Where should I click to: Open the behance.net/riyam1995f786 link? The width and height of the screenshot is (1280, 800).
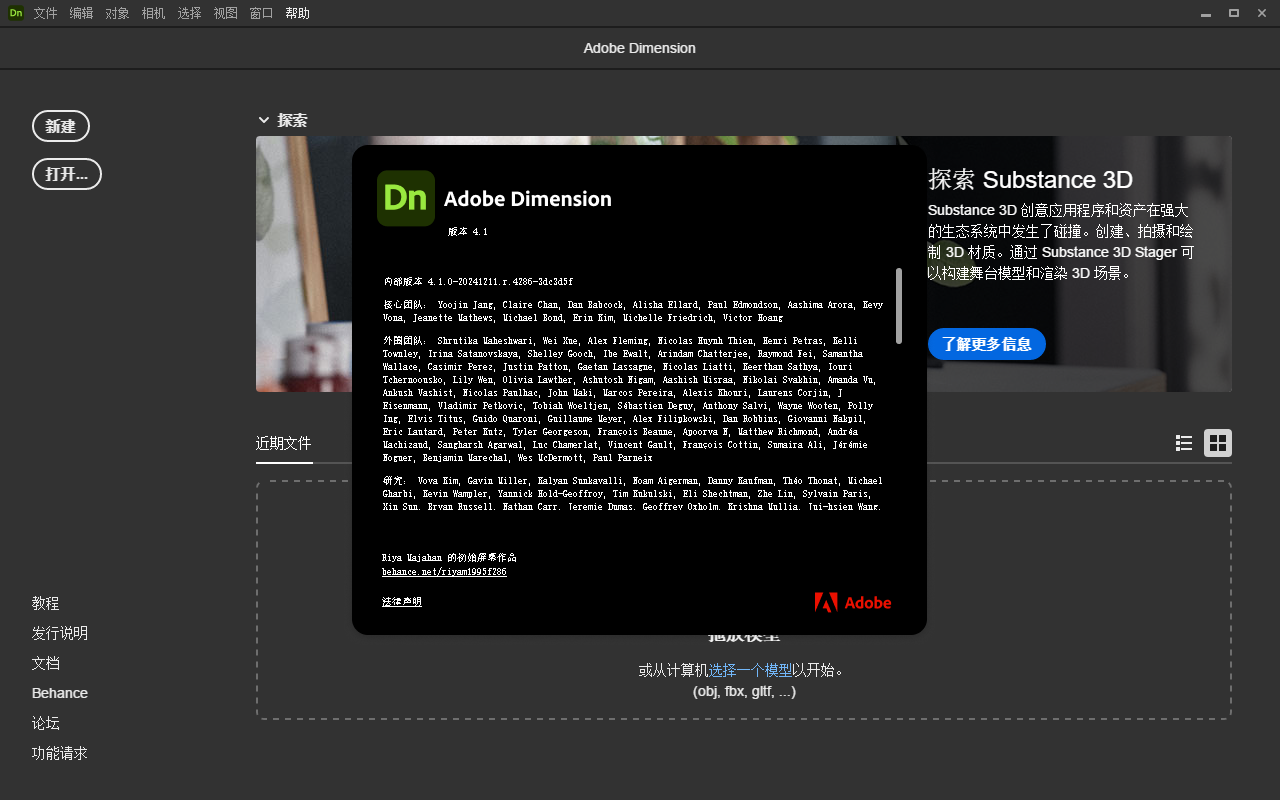pos(443,571)
